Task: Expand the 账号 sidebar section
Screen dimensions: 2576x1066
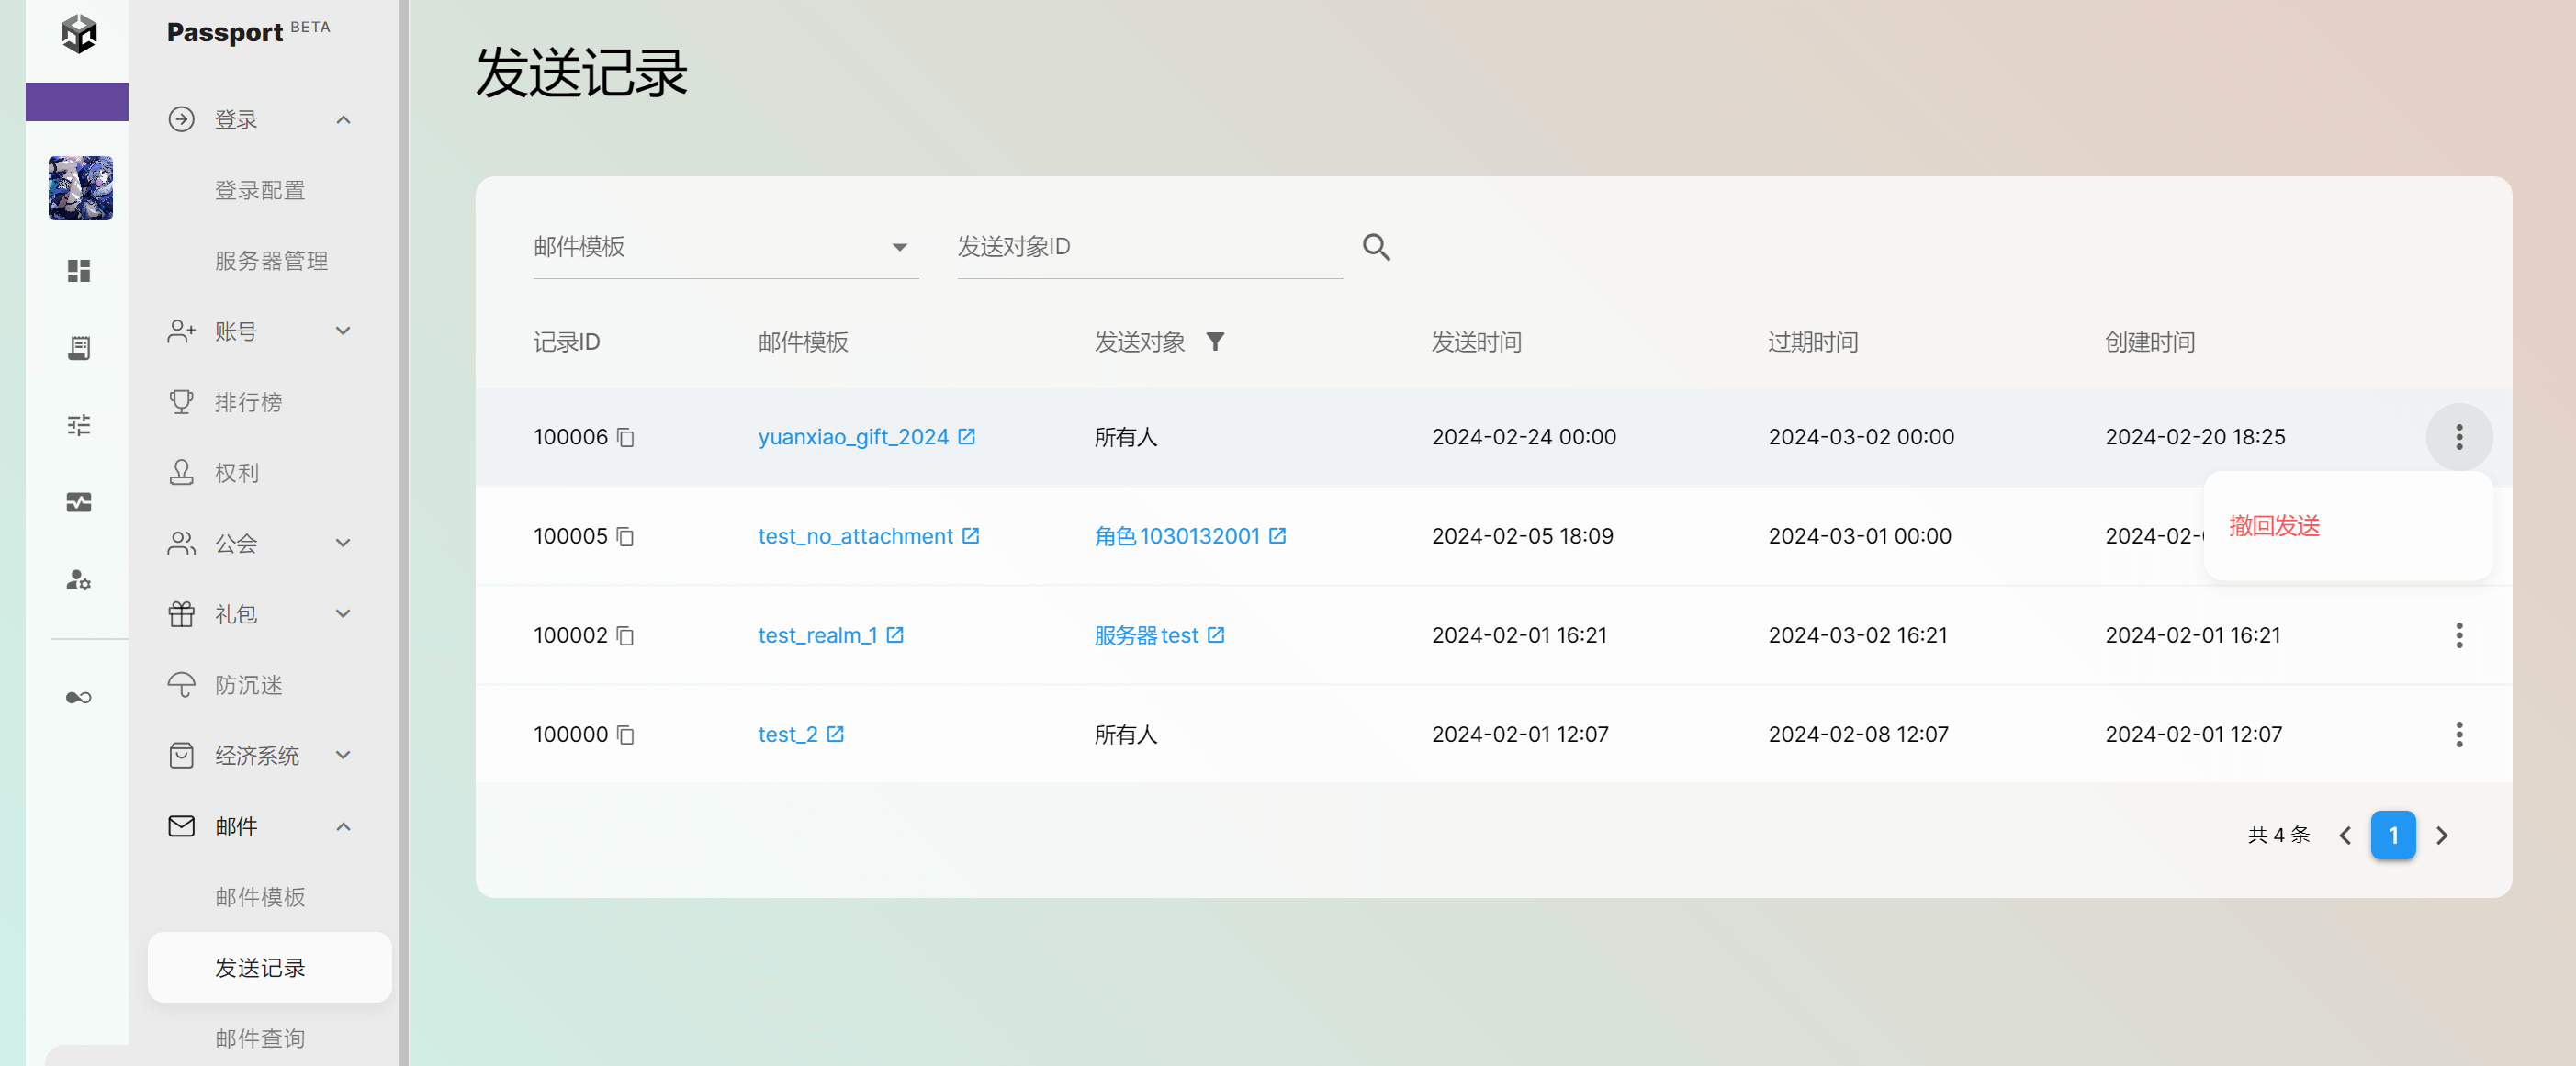Action: [343, 331]
